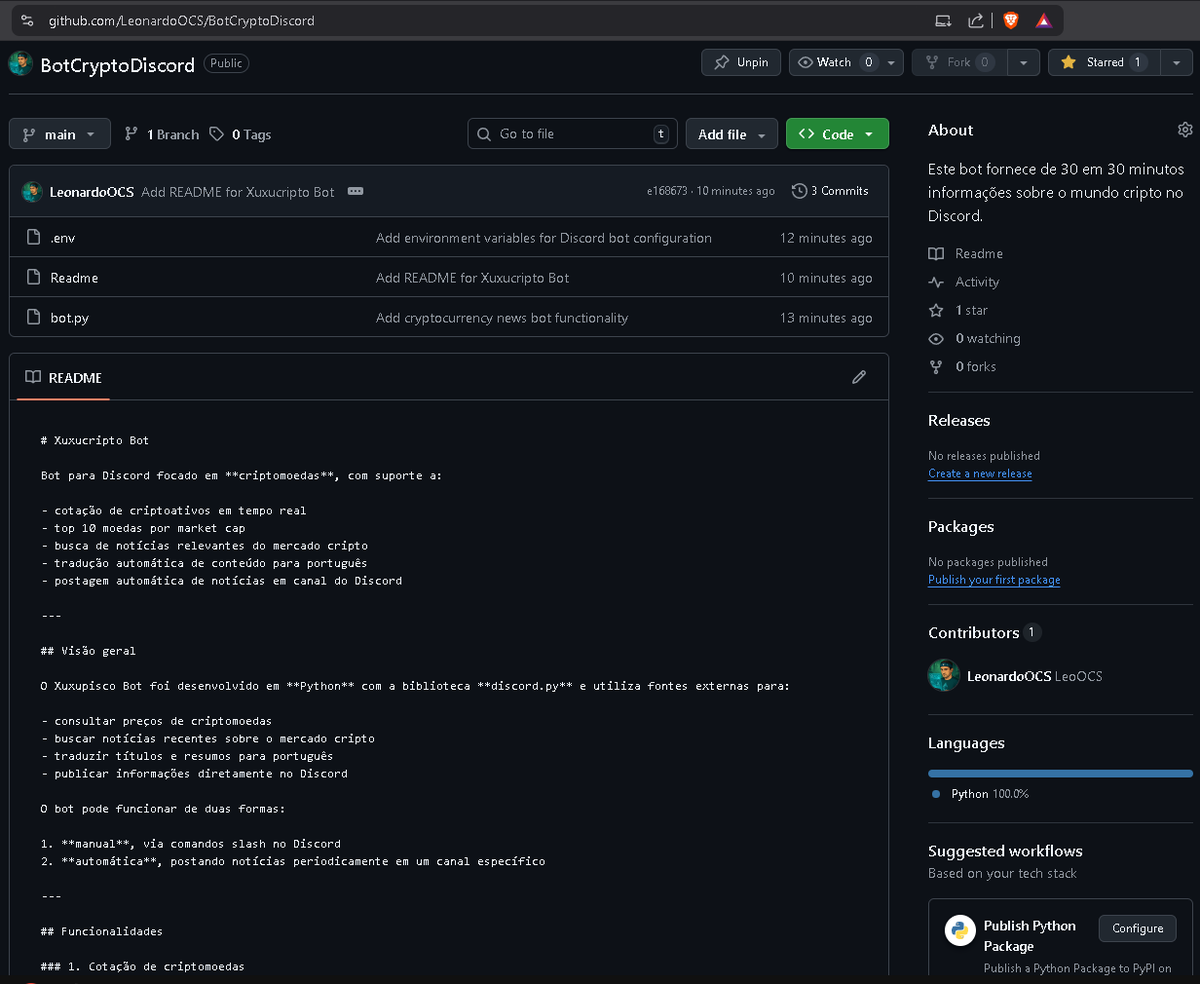Open LeonardoOCS contributor profile name
The width and height of the screenshot is (1200, 984).
1009,676
